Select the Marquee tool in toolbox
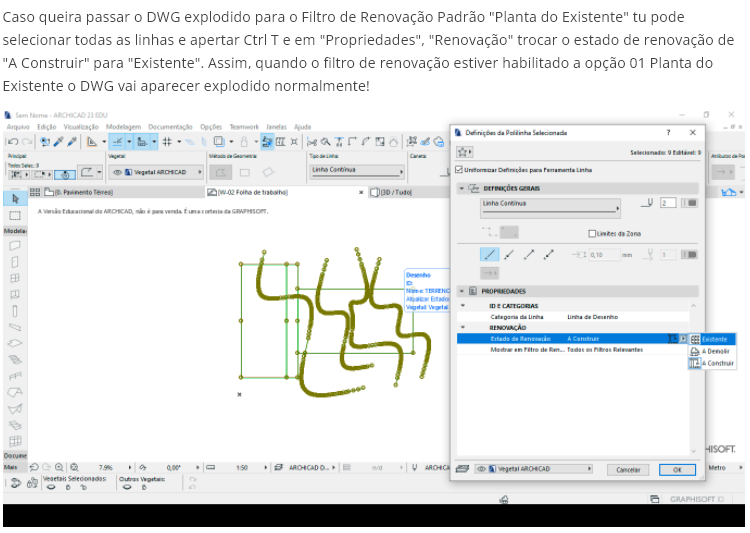Viewport: 750px width, 533px height. coord(15,215)
